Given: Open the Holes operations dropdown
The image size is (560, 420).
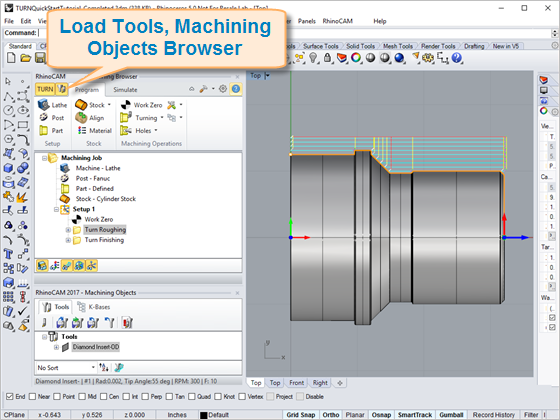Looking at the screenshot, I should pyautogui.click(x=156, y=131).
